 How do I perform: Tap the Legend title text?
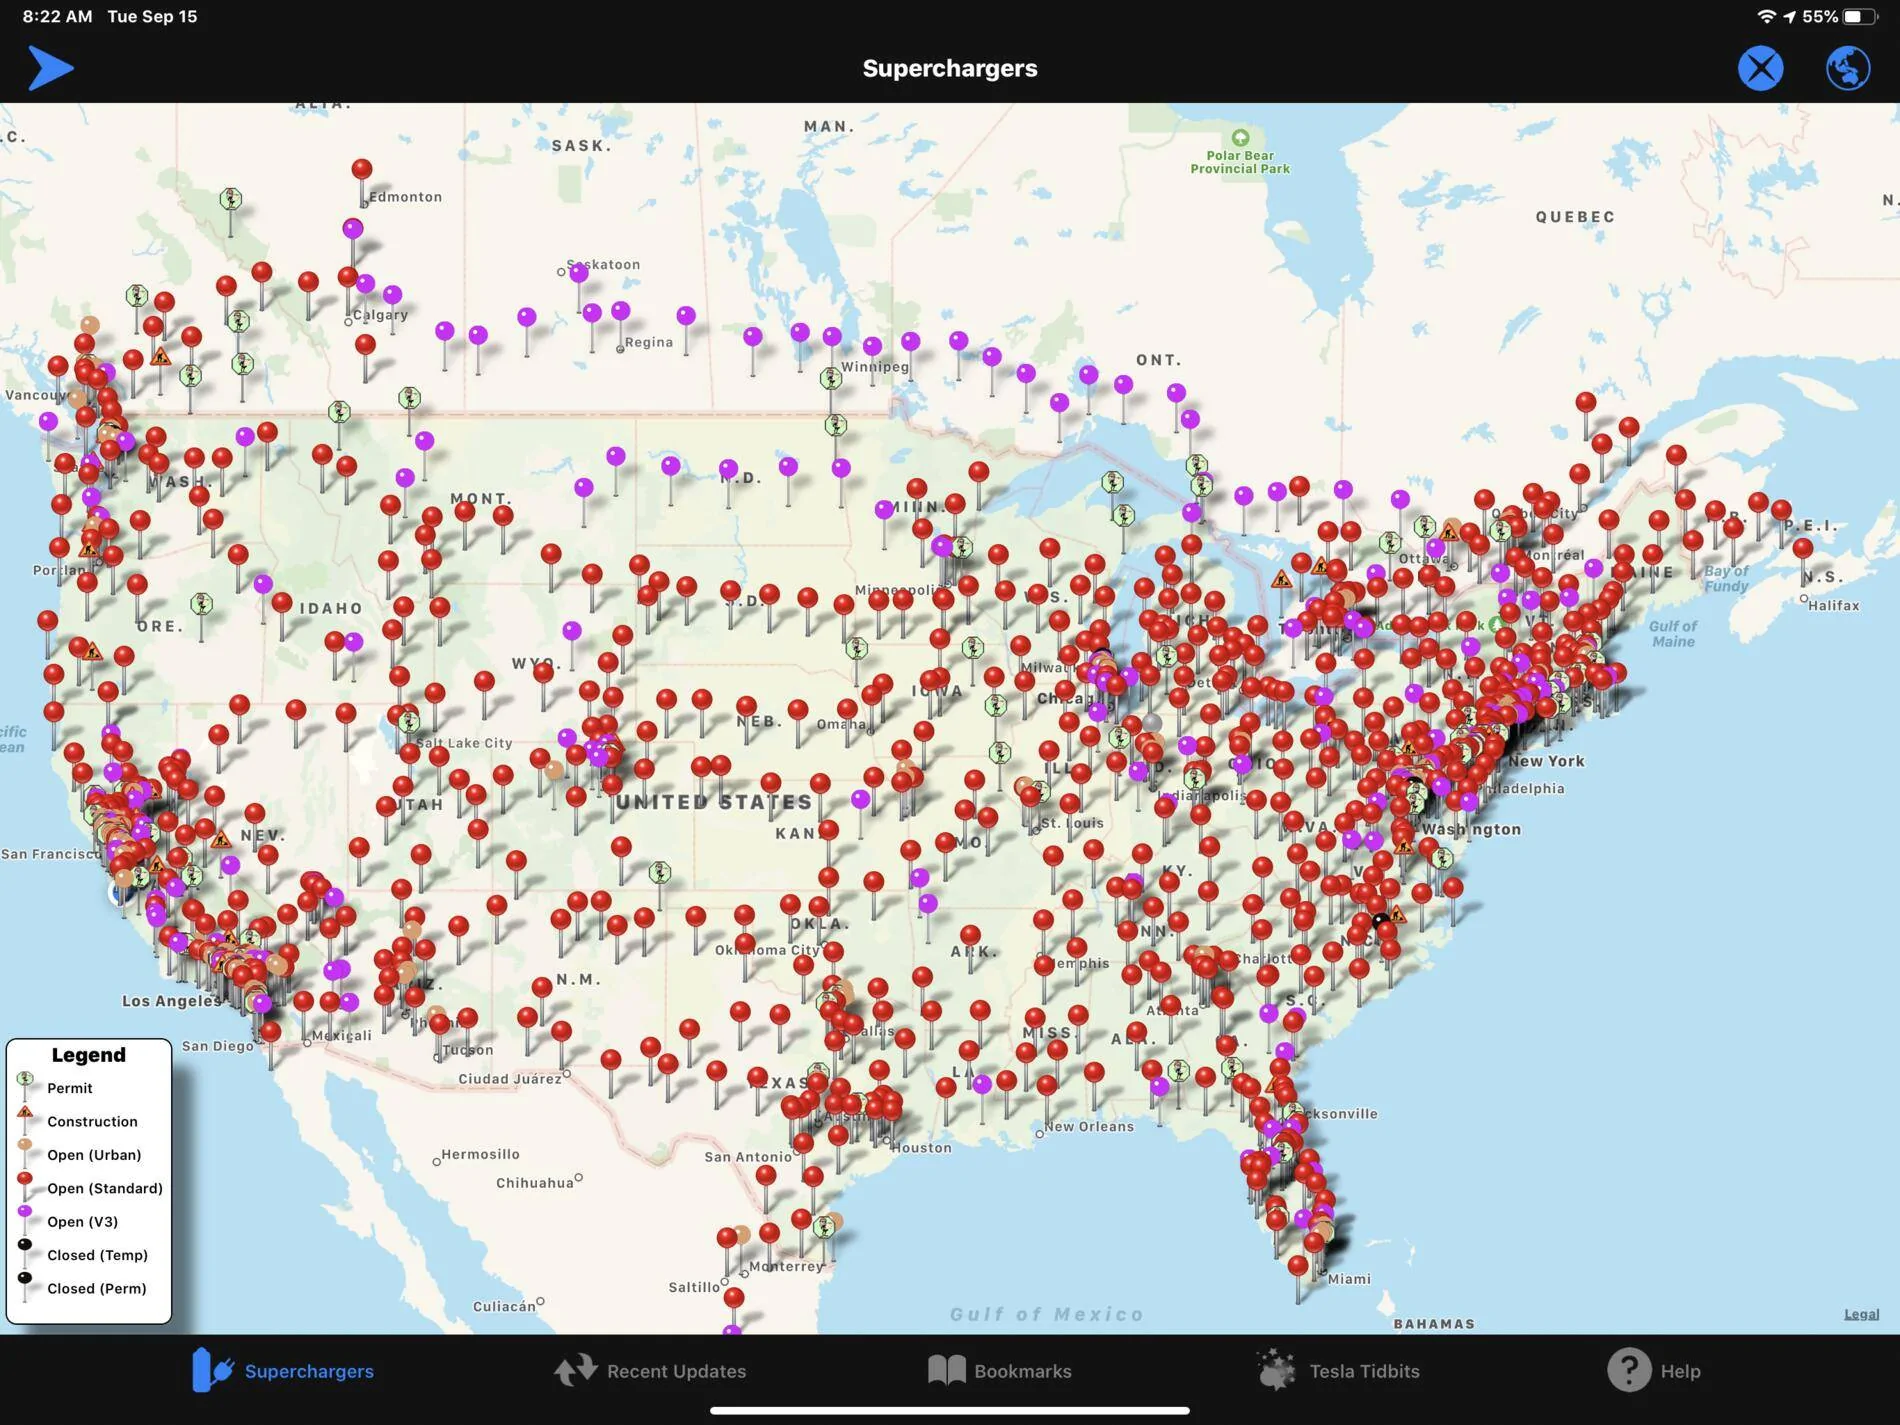pyautogui.click(x=89, y=1055)
